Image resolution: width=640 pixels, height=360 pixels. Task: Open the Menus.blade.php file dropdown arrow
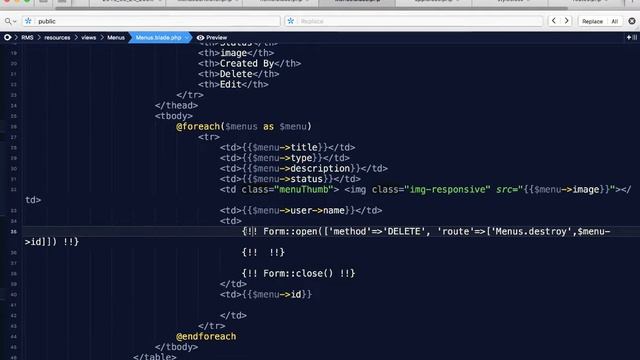(187, 38)
